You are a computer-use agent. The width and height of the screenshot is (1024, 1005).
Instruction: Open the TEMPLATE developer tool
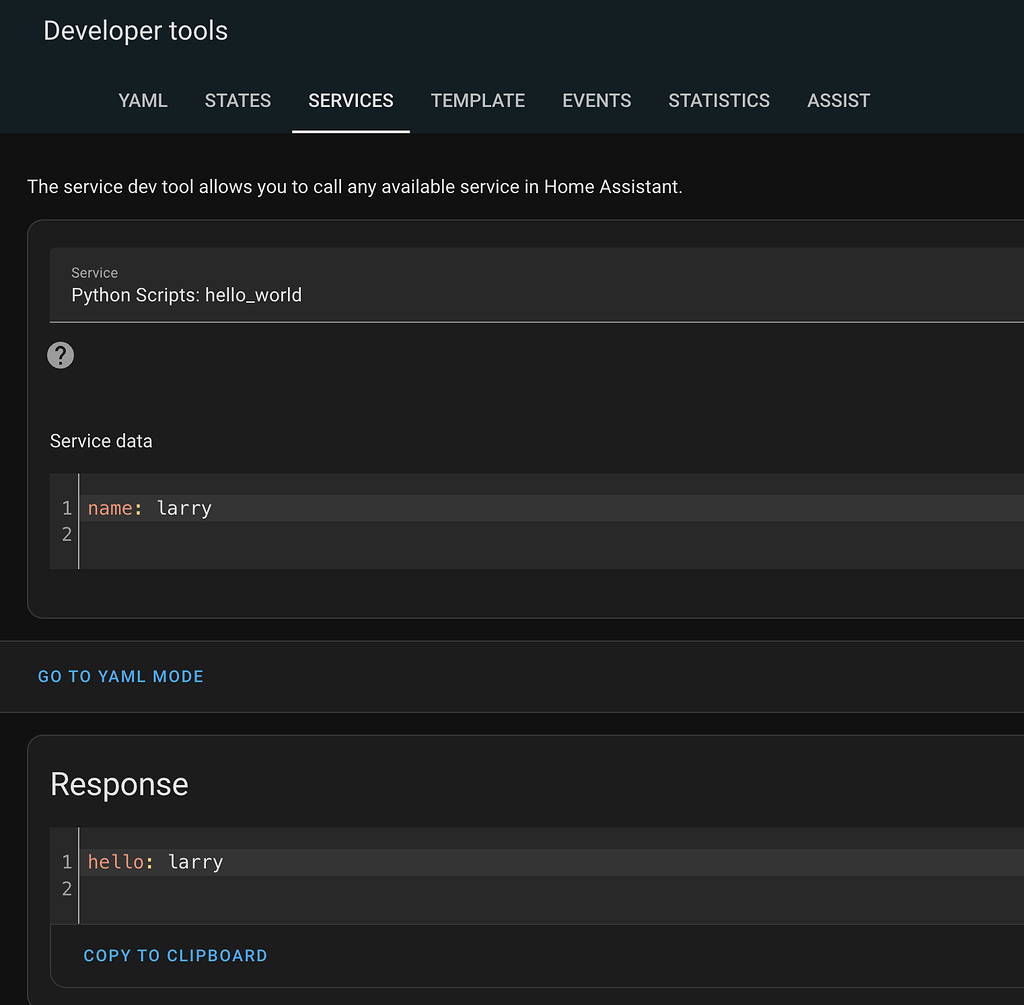point(477,100)
